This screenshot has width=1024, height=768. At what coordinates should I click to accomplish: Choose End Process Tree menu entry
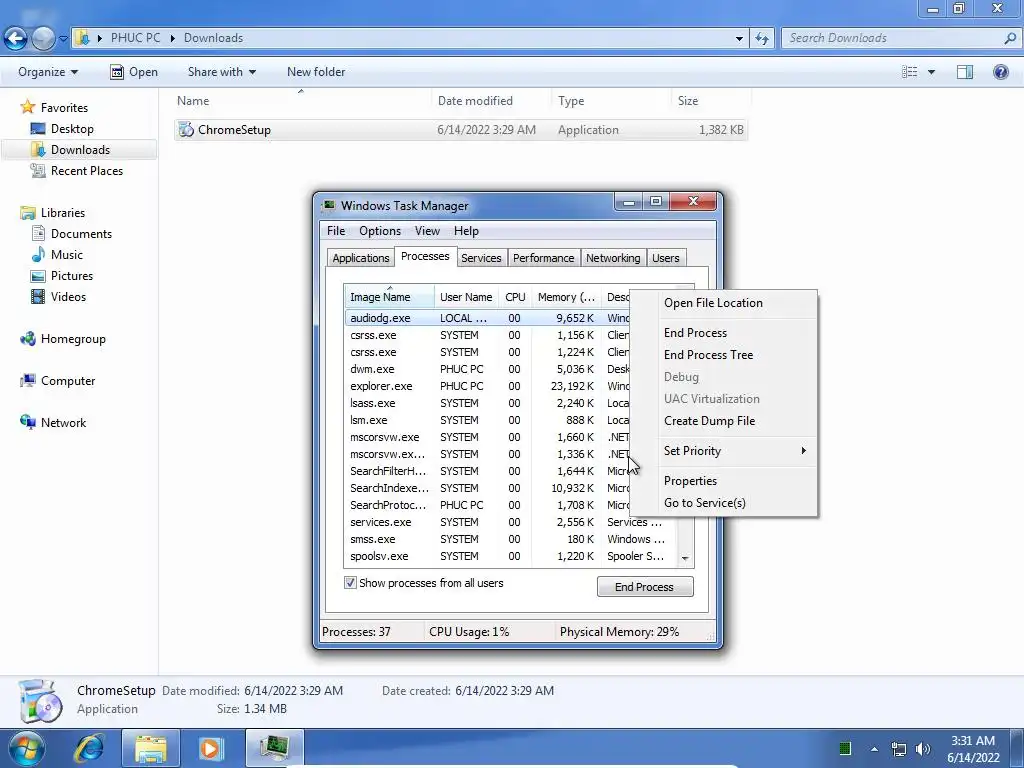[708, 355]
